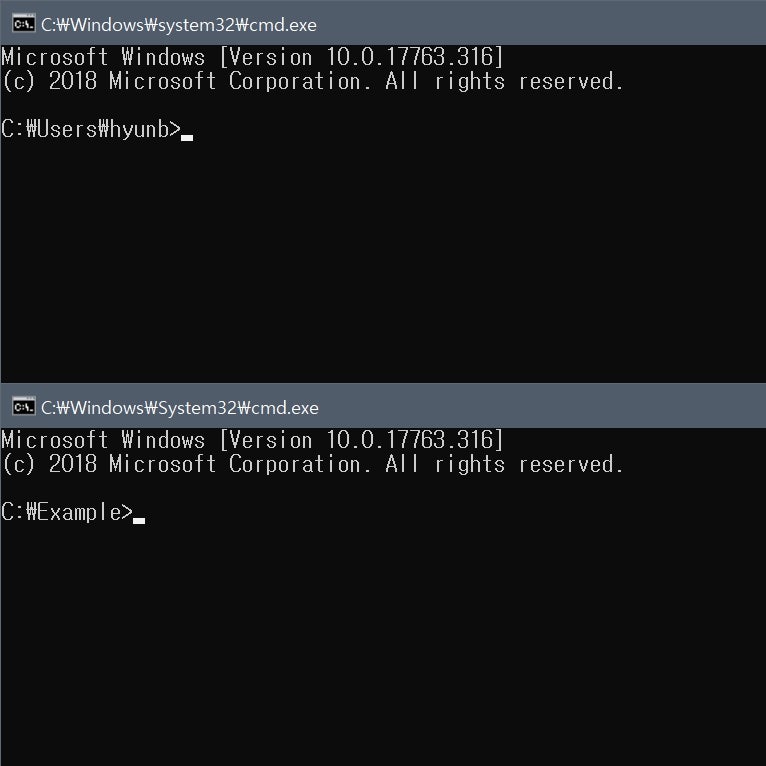Click the version number 10.0.17763.316 in the top window
The width and height of the screenshot is (766, 766).
pyautogui.click(x=409, y=57)
